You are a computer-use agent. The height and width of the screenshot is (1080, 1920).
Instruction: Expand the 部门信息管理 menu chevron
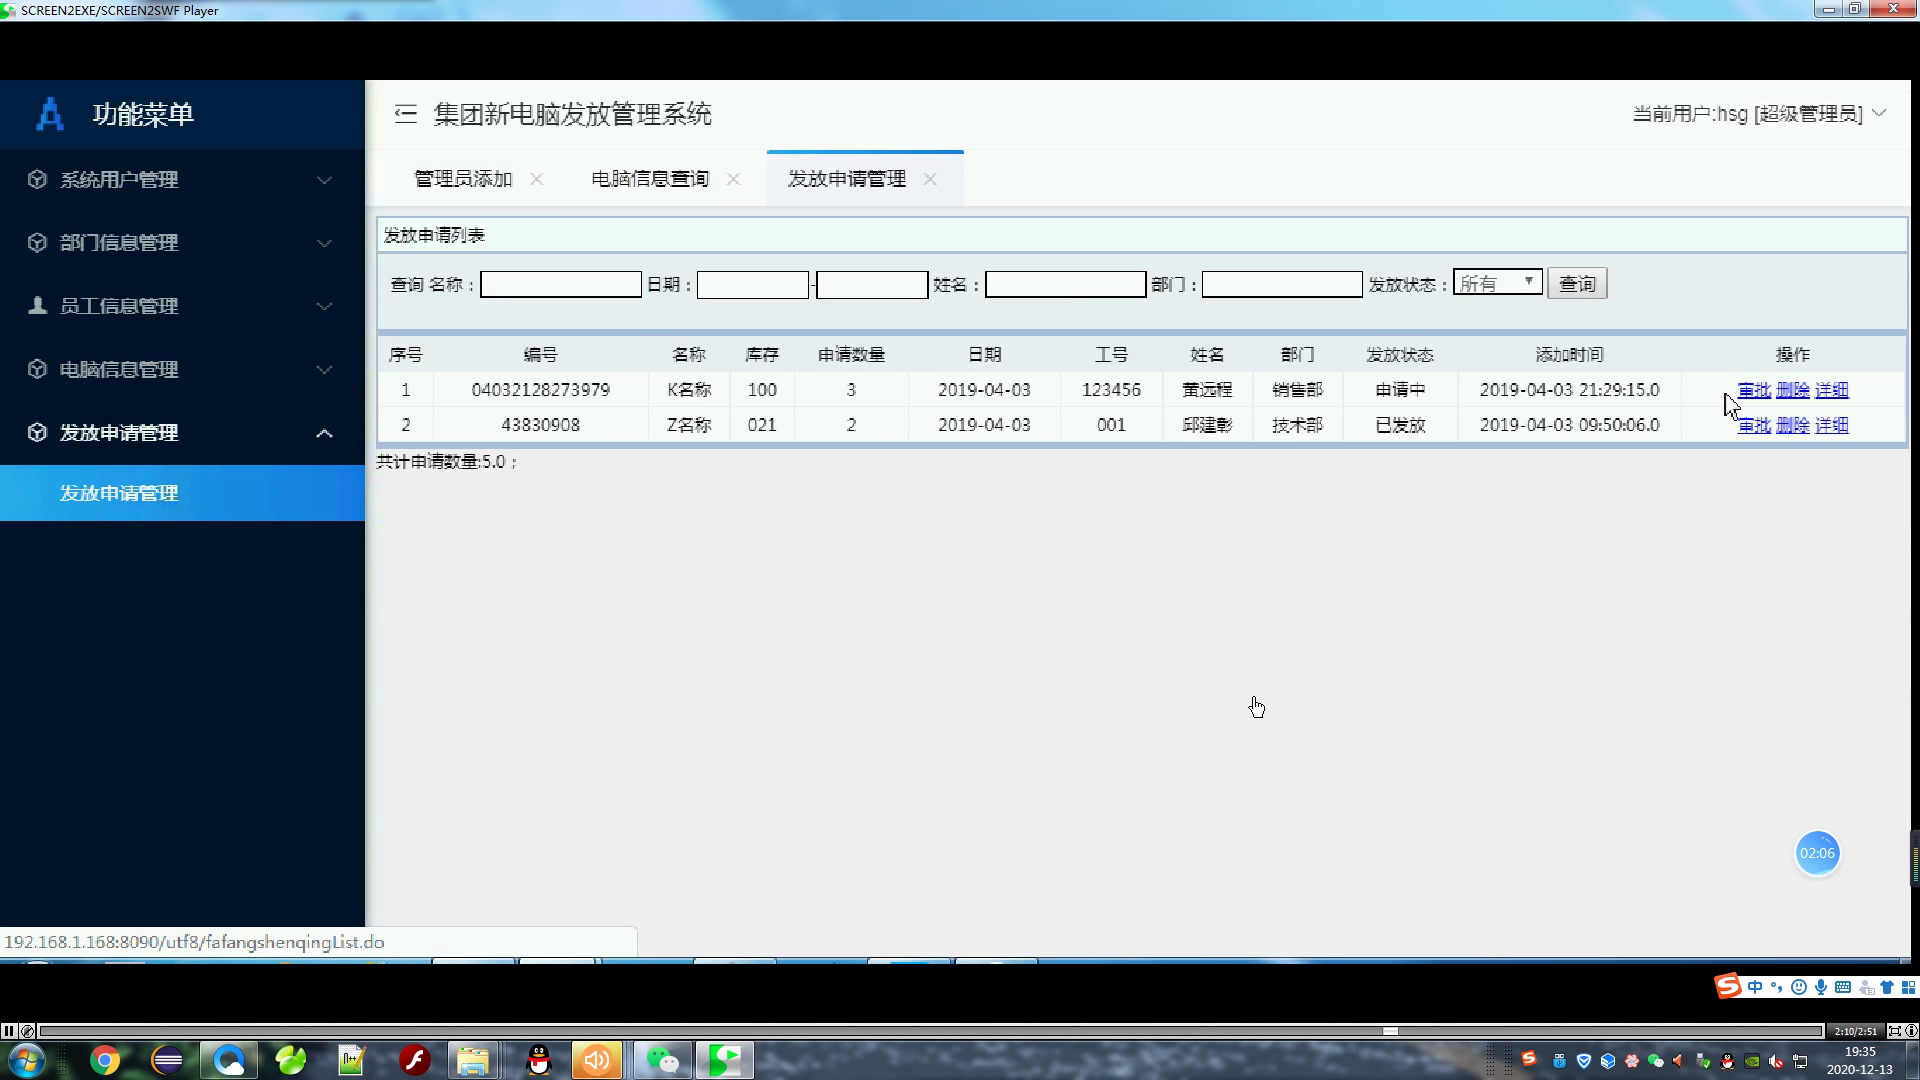[x=324, y=243]
